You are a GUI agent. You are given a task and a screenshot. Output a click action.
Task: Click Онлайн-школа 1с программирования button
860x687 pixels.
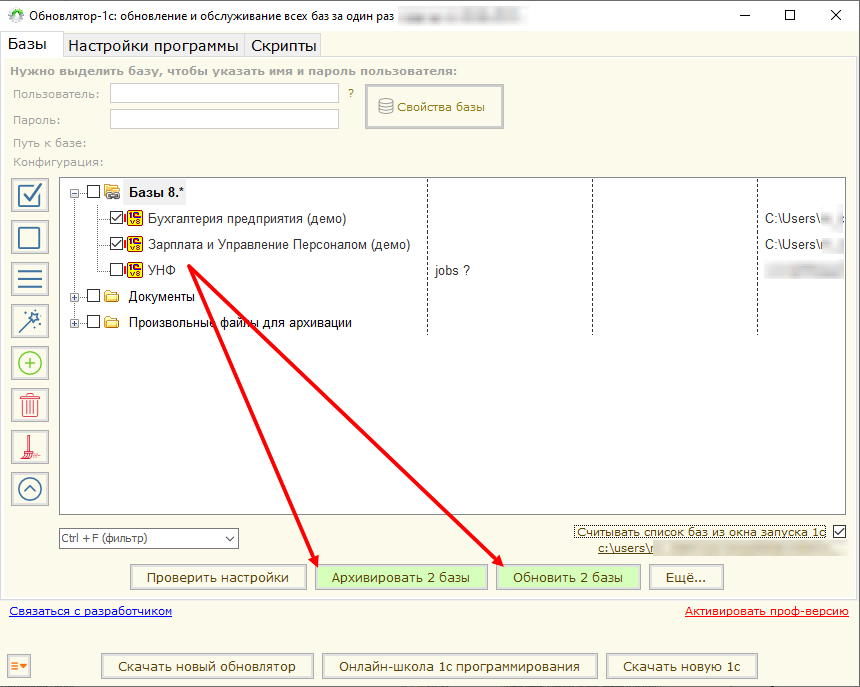tap(460, 666)
